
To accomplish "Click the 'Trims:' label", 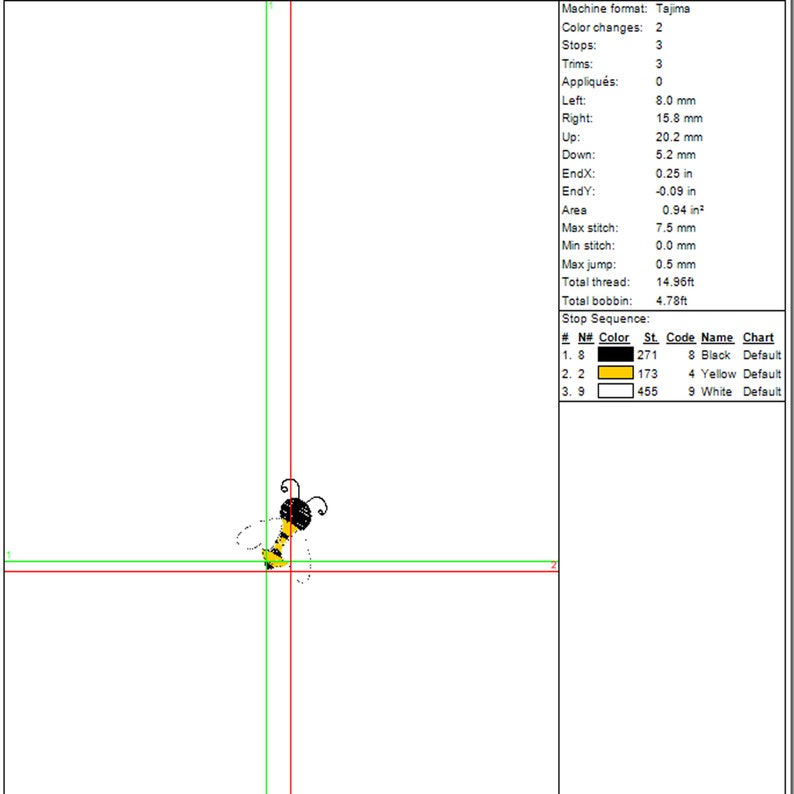I will [577, 64].
